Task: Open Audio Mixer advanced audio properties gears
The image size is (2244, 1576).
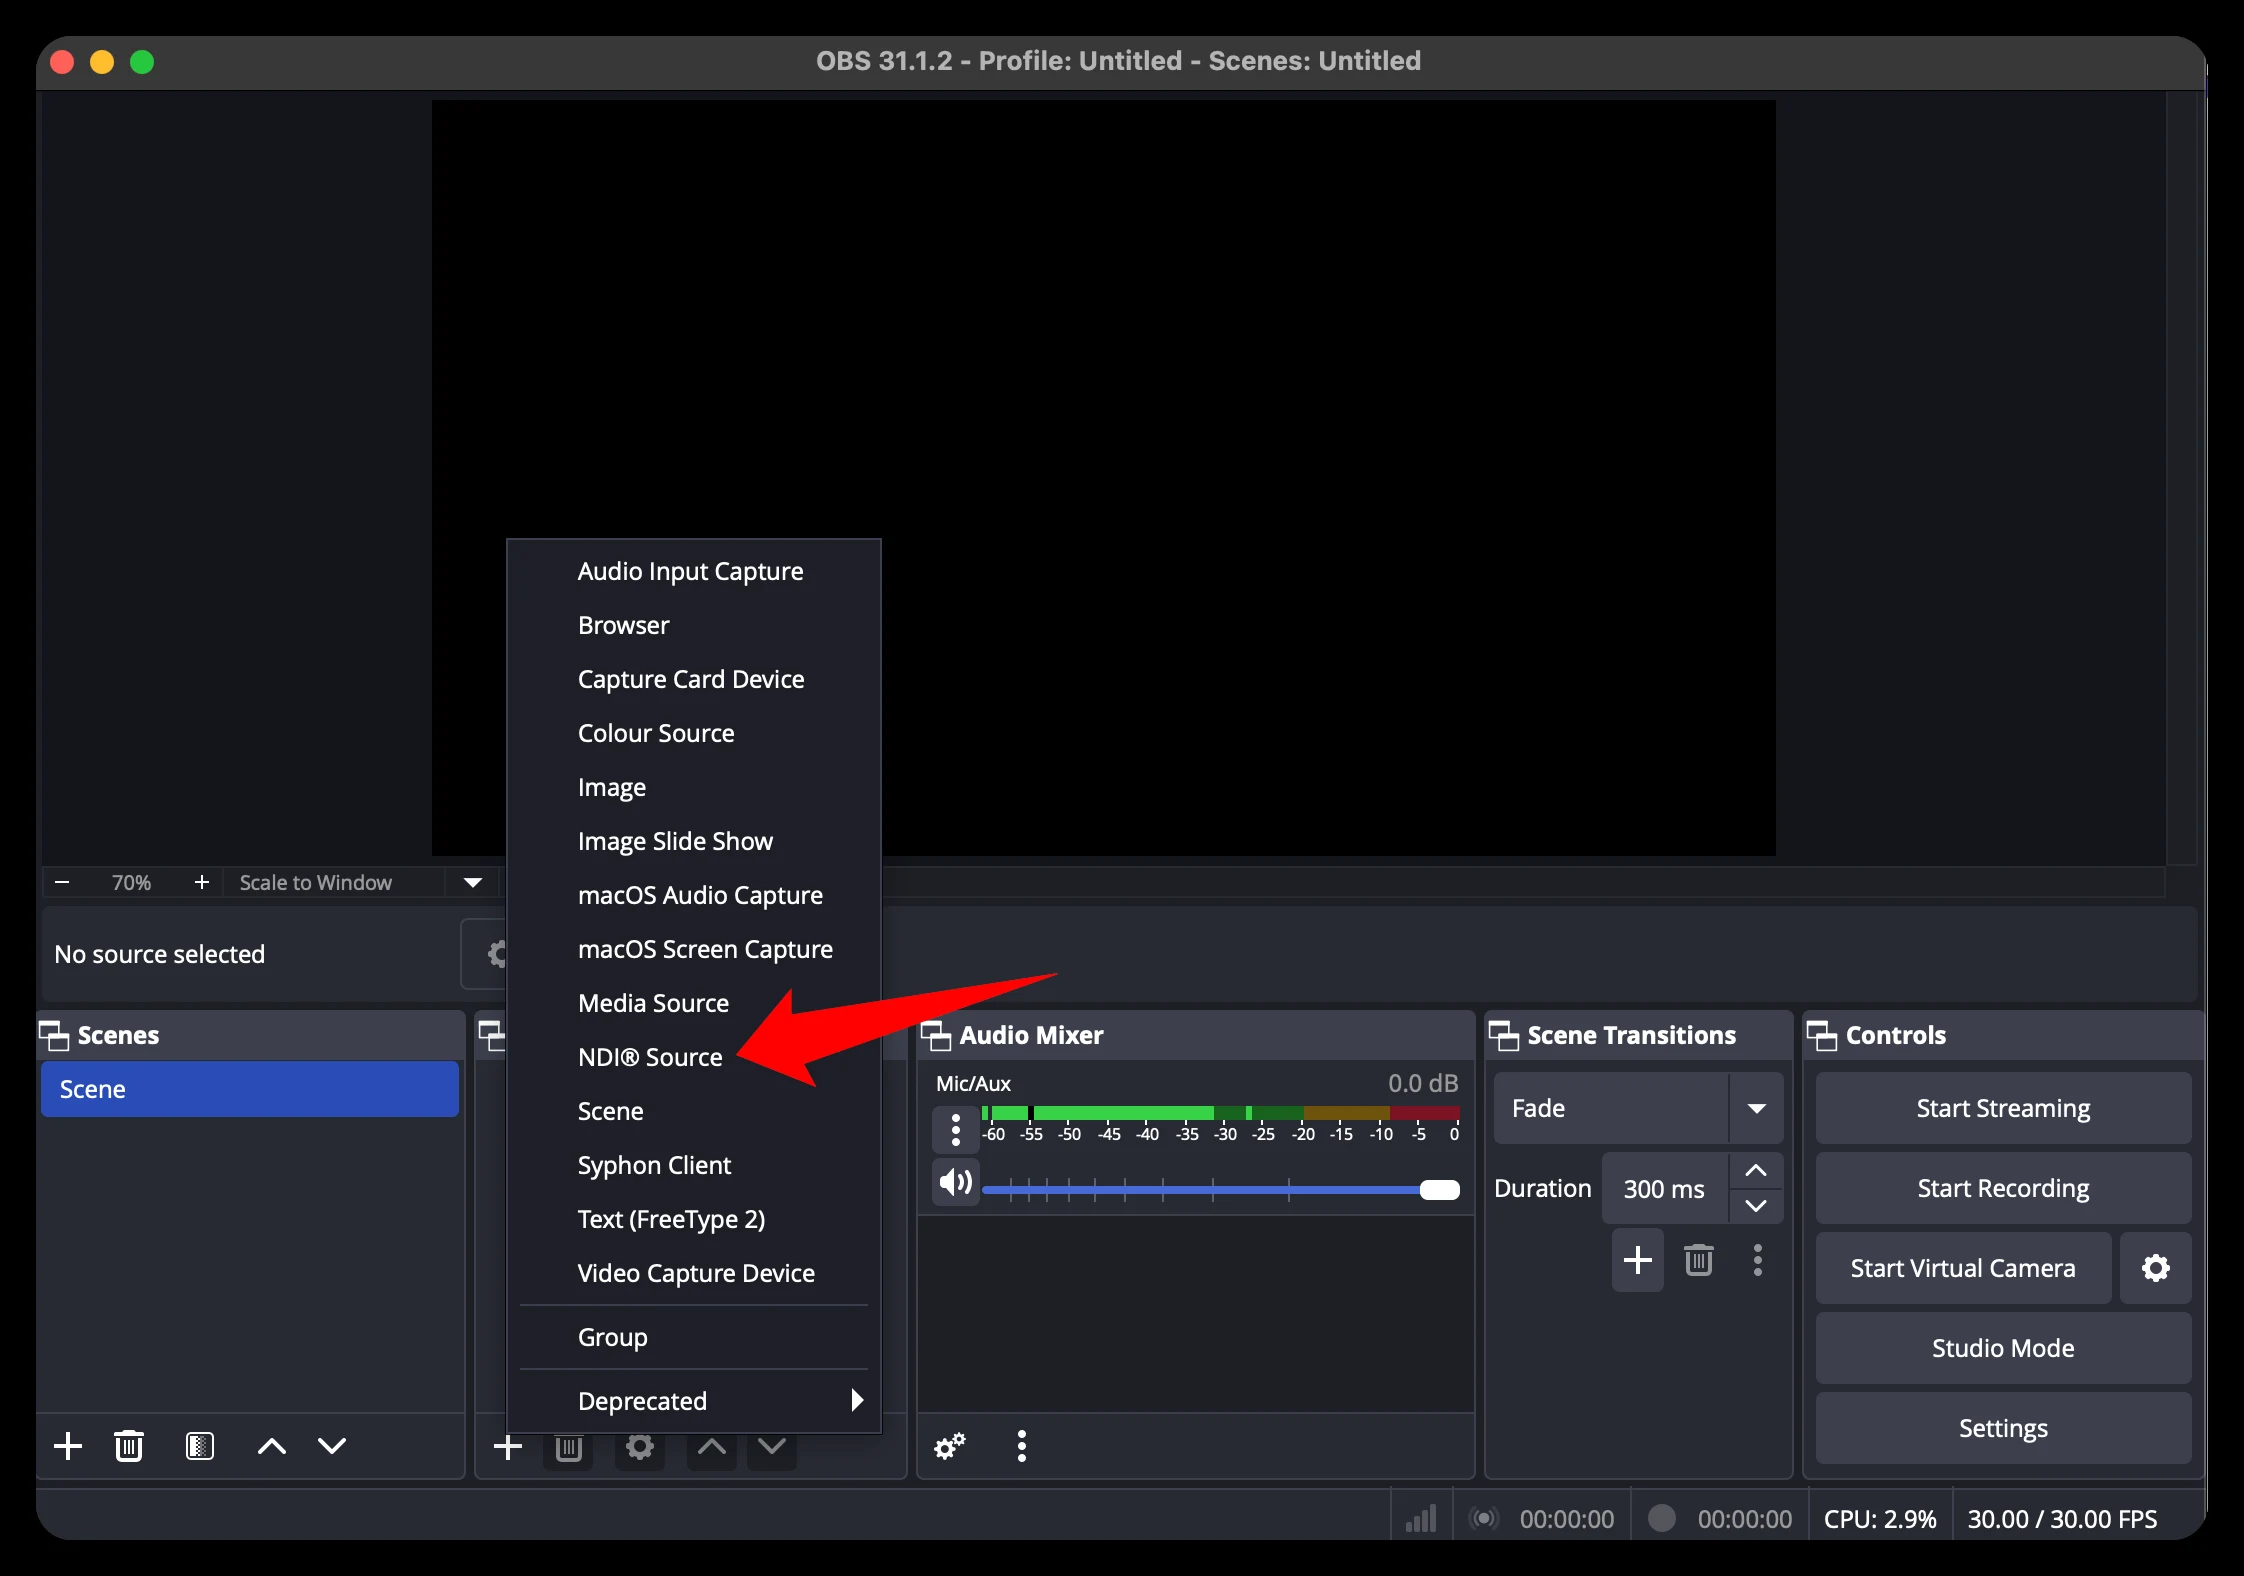Action: point(950,1446)
